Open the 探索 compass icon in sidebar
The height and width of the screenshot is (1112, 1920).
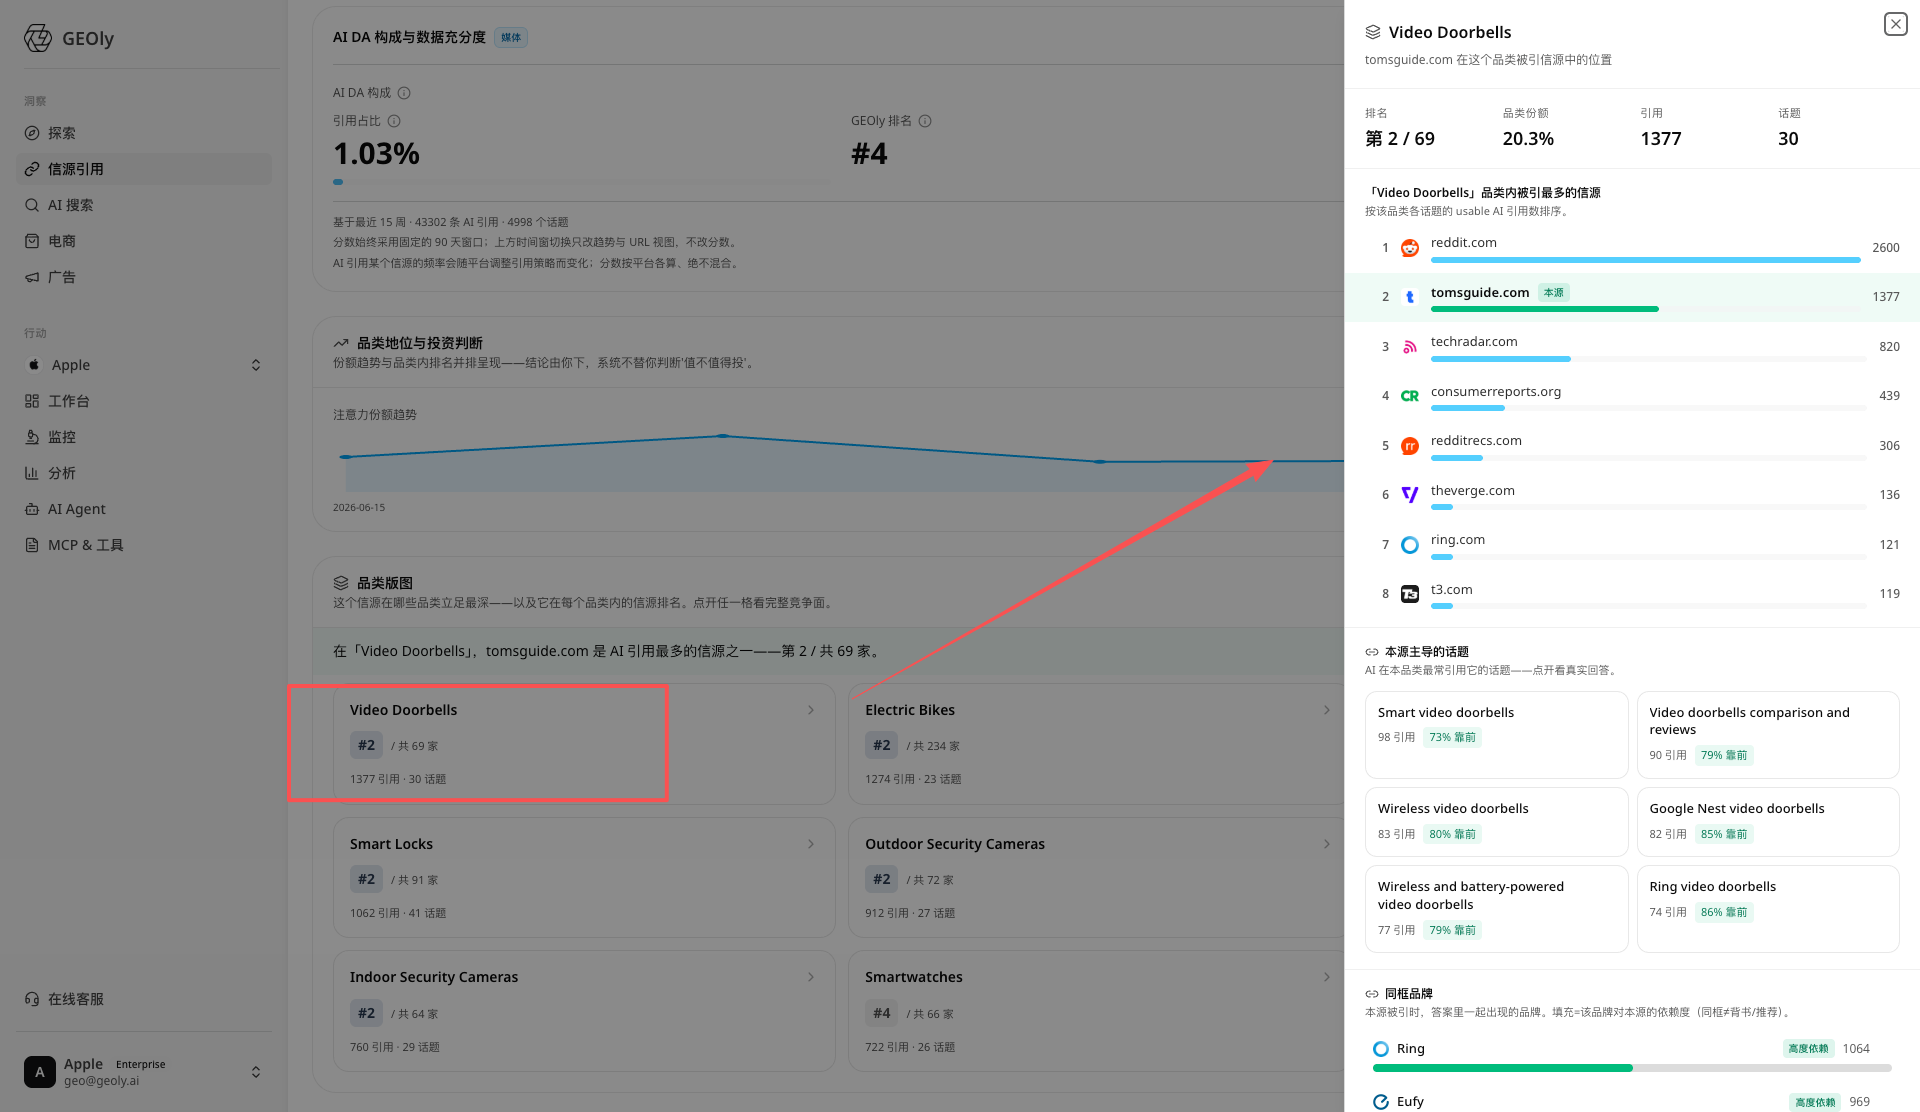tap(32, 133)
